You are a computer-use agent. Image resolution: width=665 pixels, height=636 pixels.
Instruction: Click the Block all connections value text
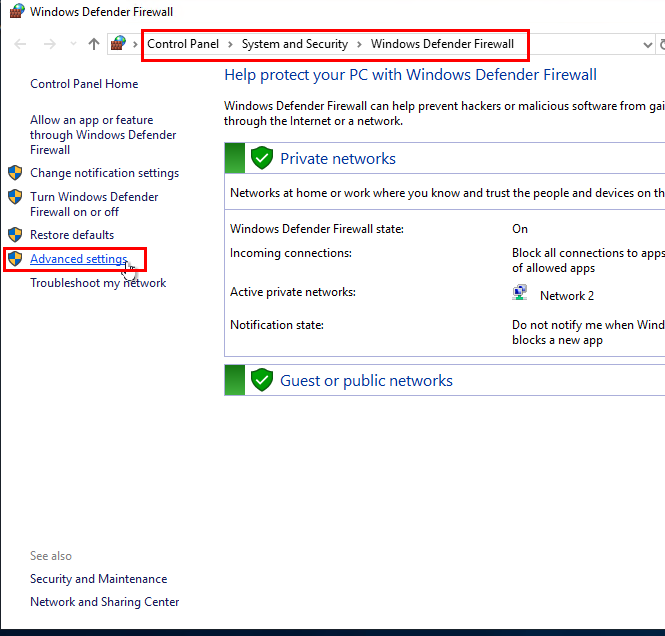click(588, 260)
